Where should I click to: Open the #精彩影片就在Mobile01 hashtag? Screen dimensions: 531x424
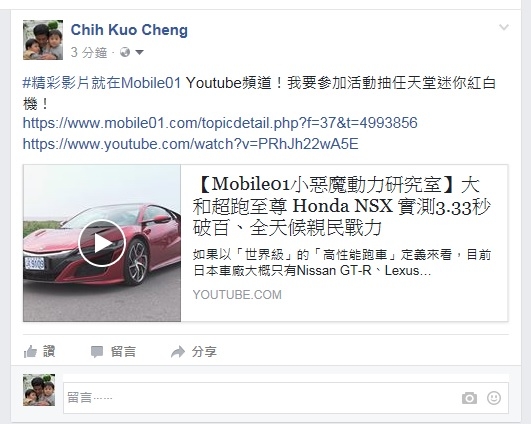tap(102, 83)
